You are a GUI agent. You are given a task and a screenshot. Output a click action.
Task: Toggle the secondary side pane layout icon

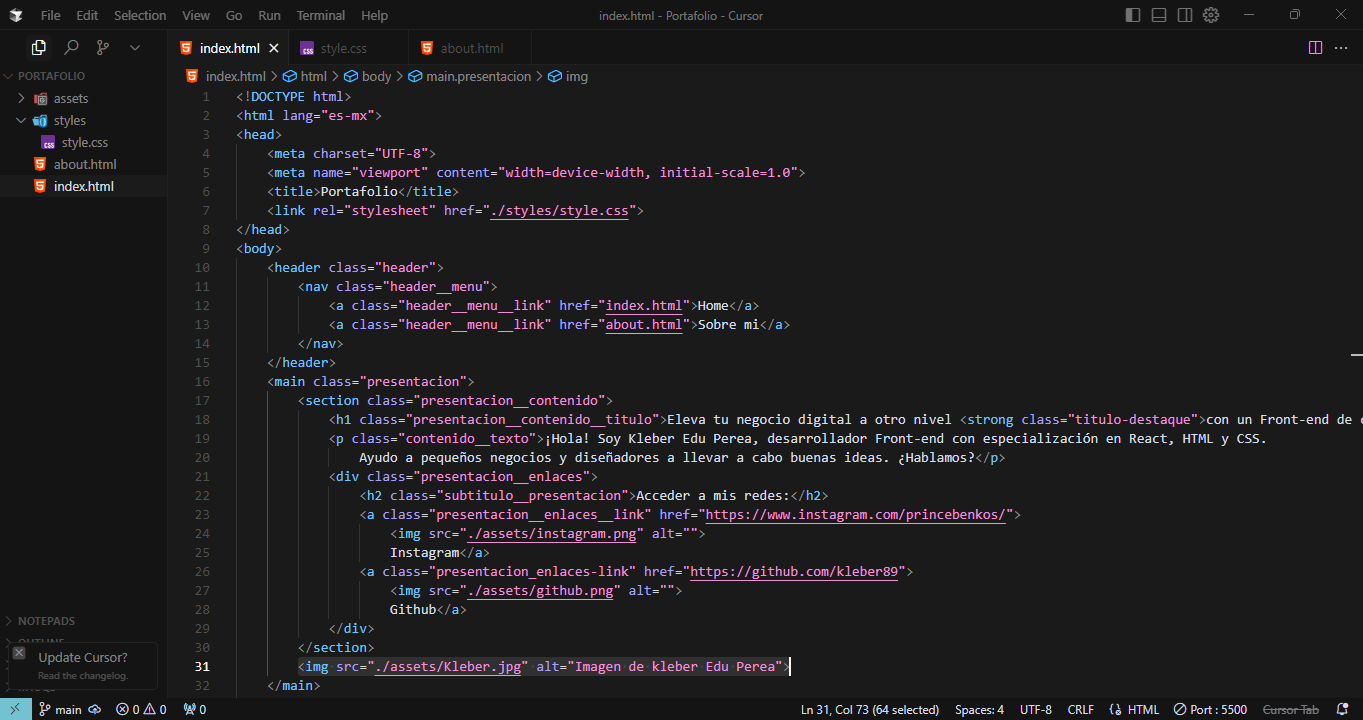point(1185,15)
